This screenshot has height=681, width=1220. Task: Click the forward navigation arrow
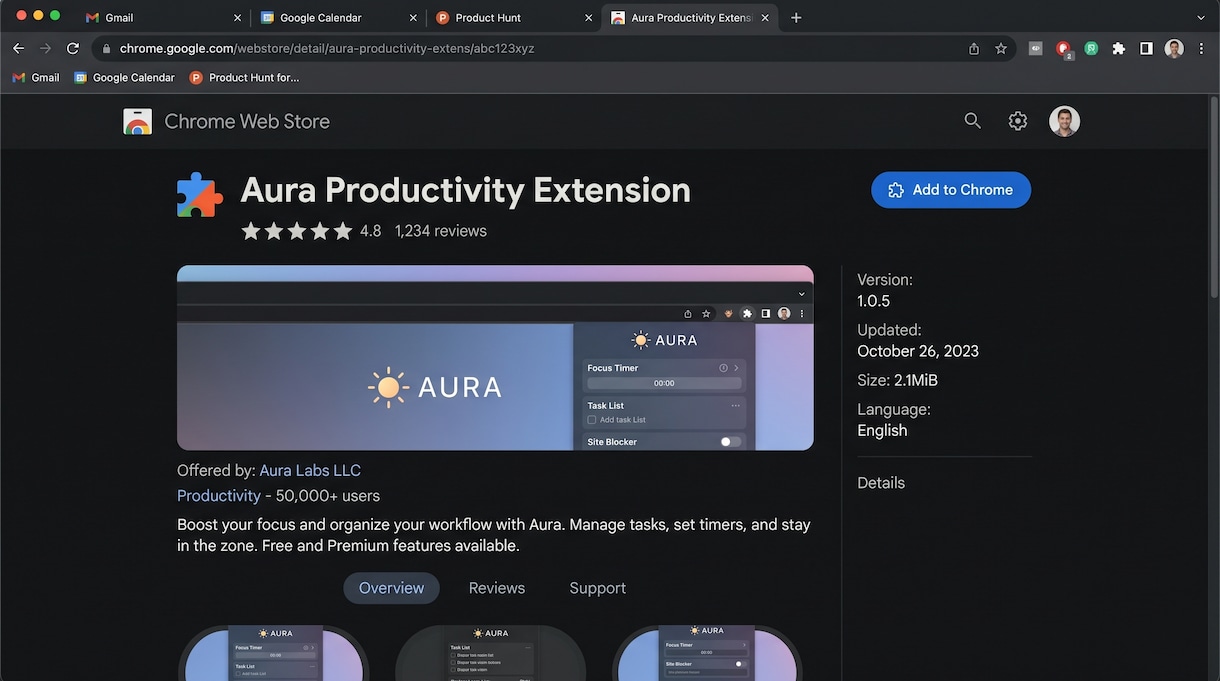pyautogui.click(x=45, y=48)
